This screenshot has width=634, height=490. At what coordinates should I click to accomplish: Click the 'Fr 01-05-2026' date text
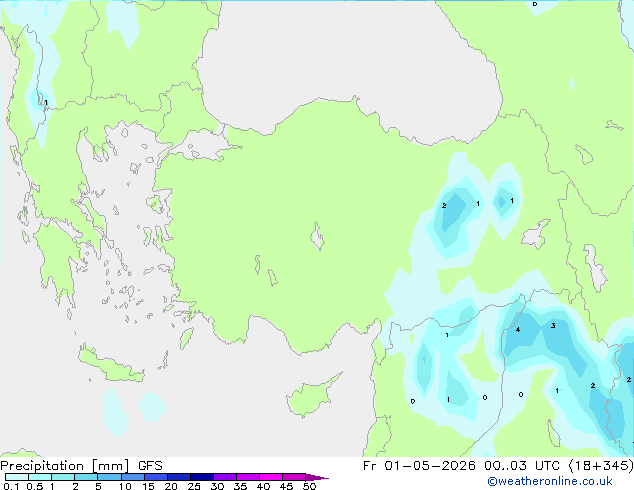click(419, 466)
